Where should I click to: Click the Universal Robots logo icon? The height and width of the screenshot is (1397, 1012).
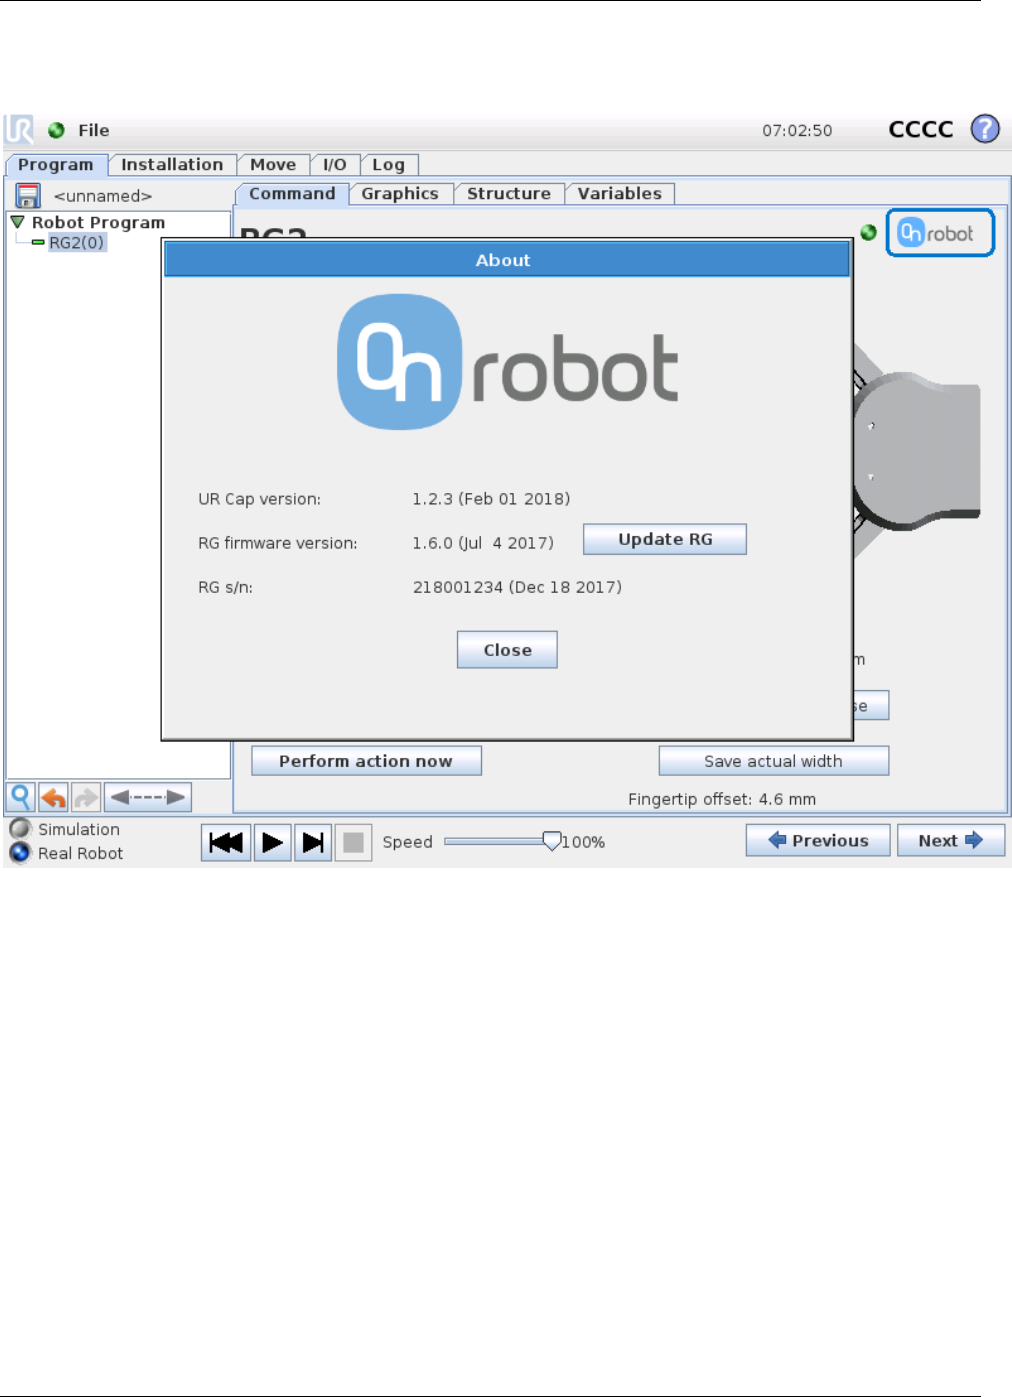(19, 130)
